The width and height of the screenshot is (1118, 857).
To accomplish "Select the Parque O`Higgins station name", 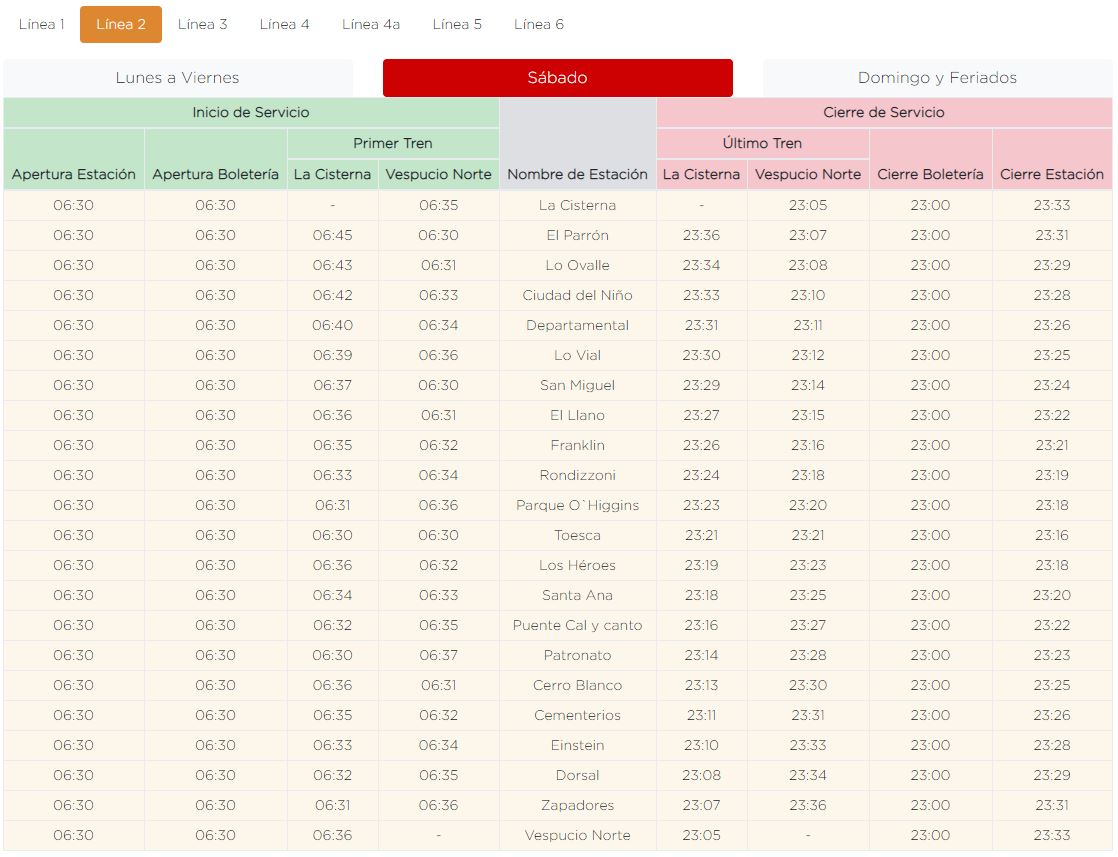I will (x=578, y=505).
